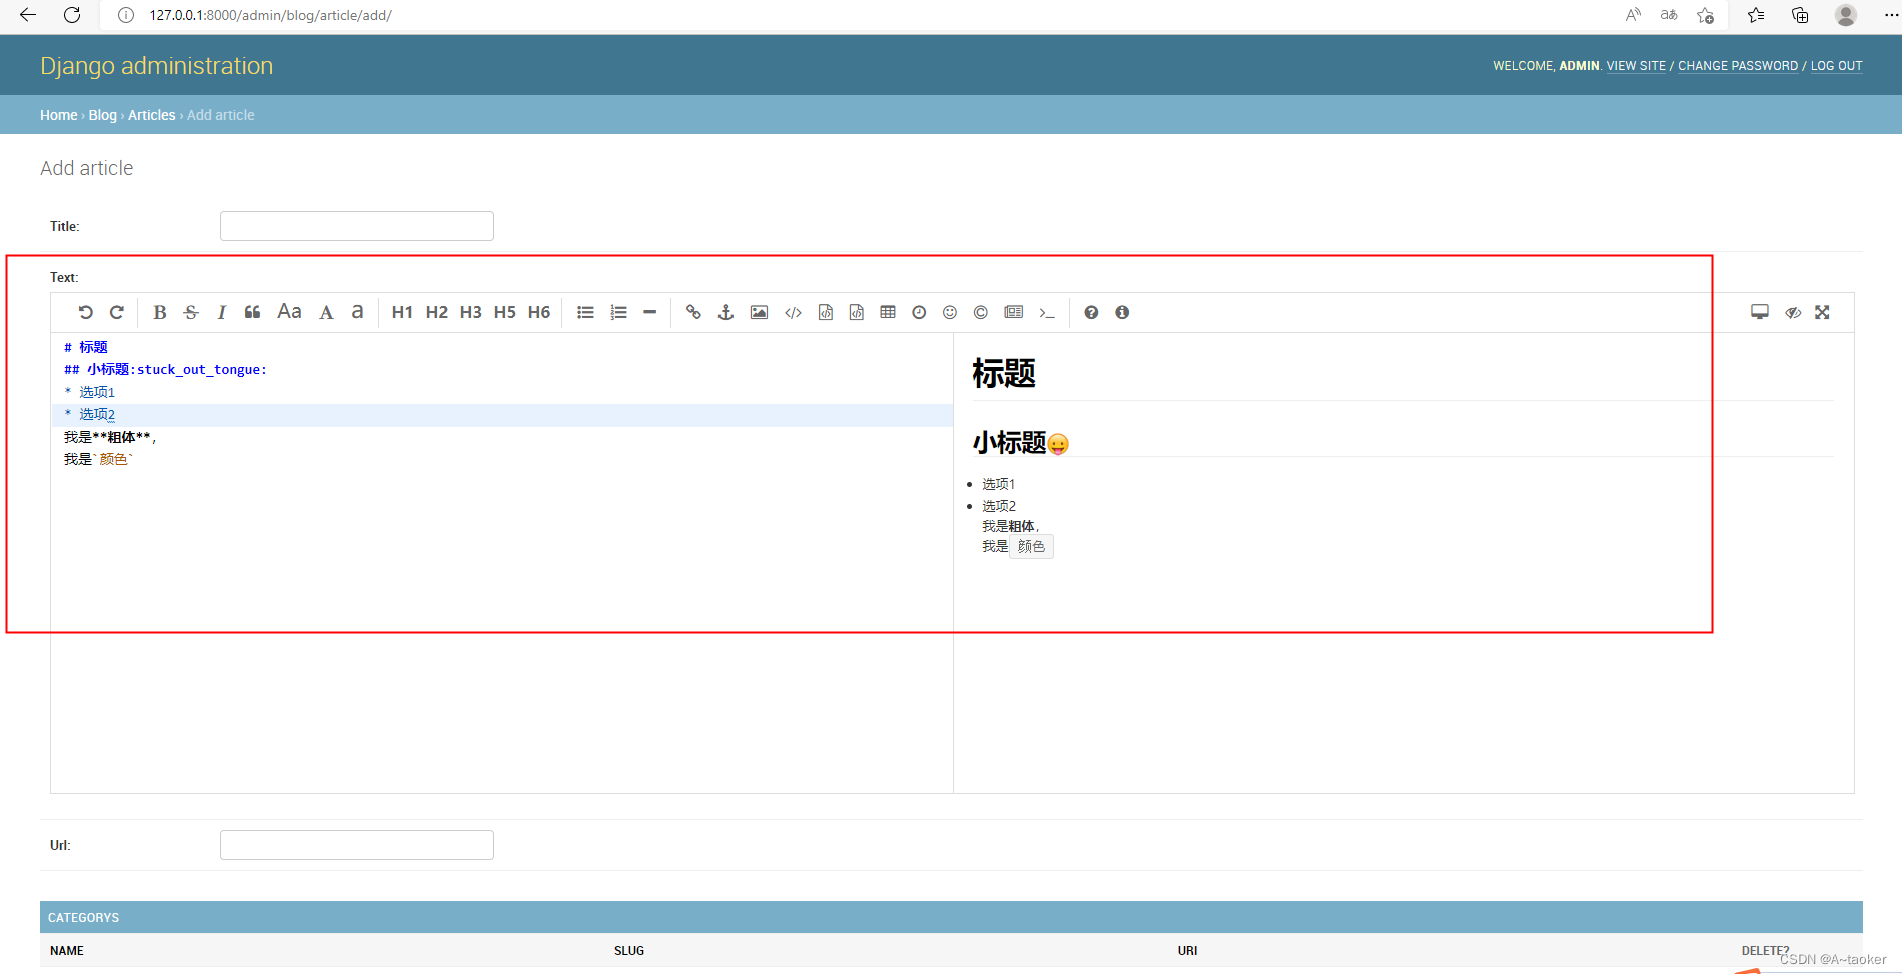This screenshot has width=1902, height=974.
Task: Insert an H3 heading
Action: pyautogui.click(x=471, y=312)
